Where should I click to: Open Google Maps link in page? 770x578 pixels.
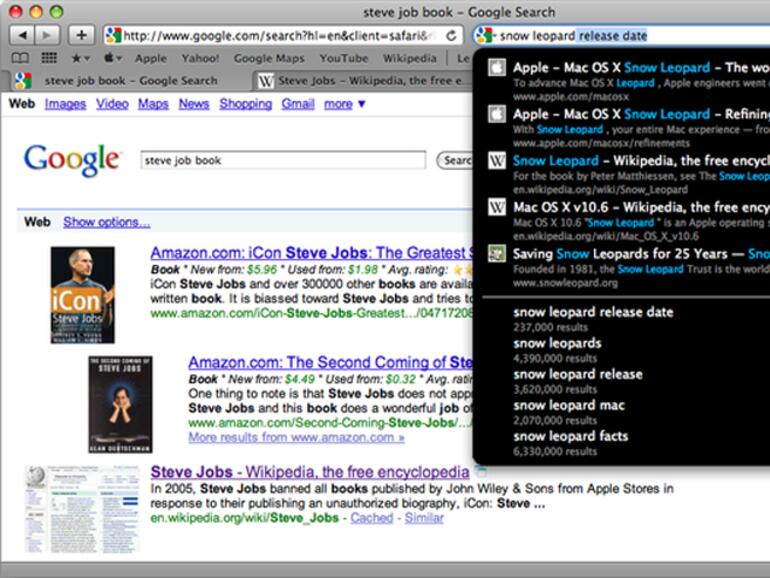153,104
